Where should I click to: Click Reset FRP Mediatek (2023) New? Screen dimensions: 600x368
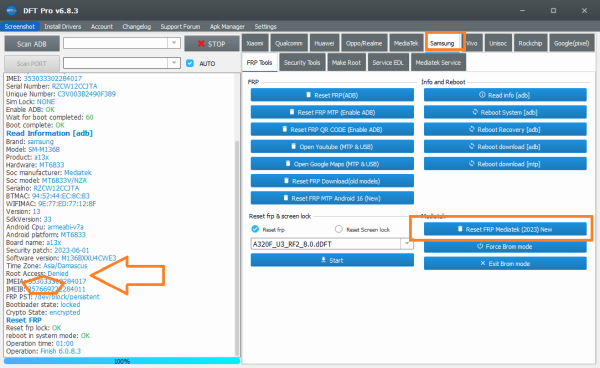505,229
